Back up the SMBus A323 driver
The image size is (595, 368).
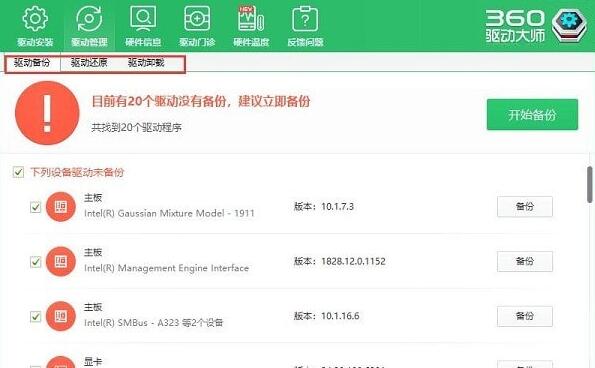coord(525,316)
